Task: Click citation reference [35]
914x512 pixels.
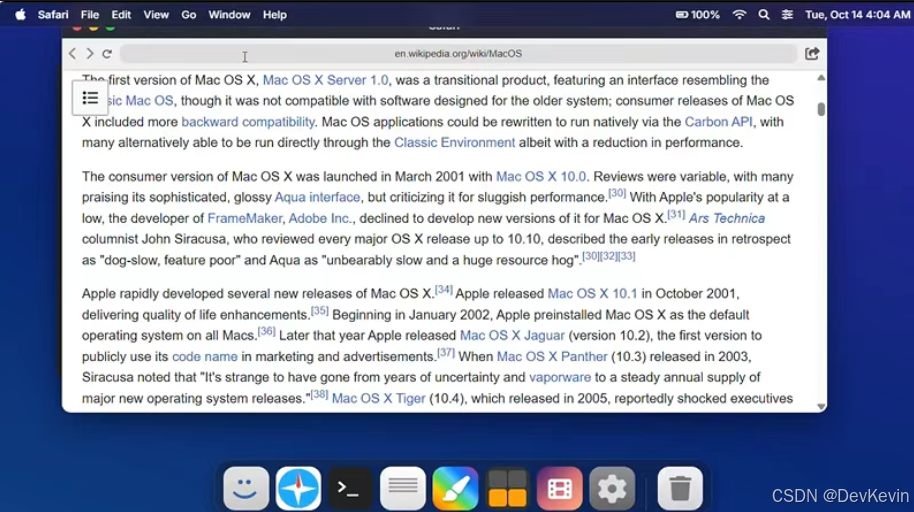Action: click(x=319, y=310)
